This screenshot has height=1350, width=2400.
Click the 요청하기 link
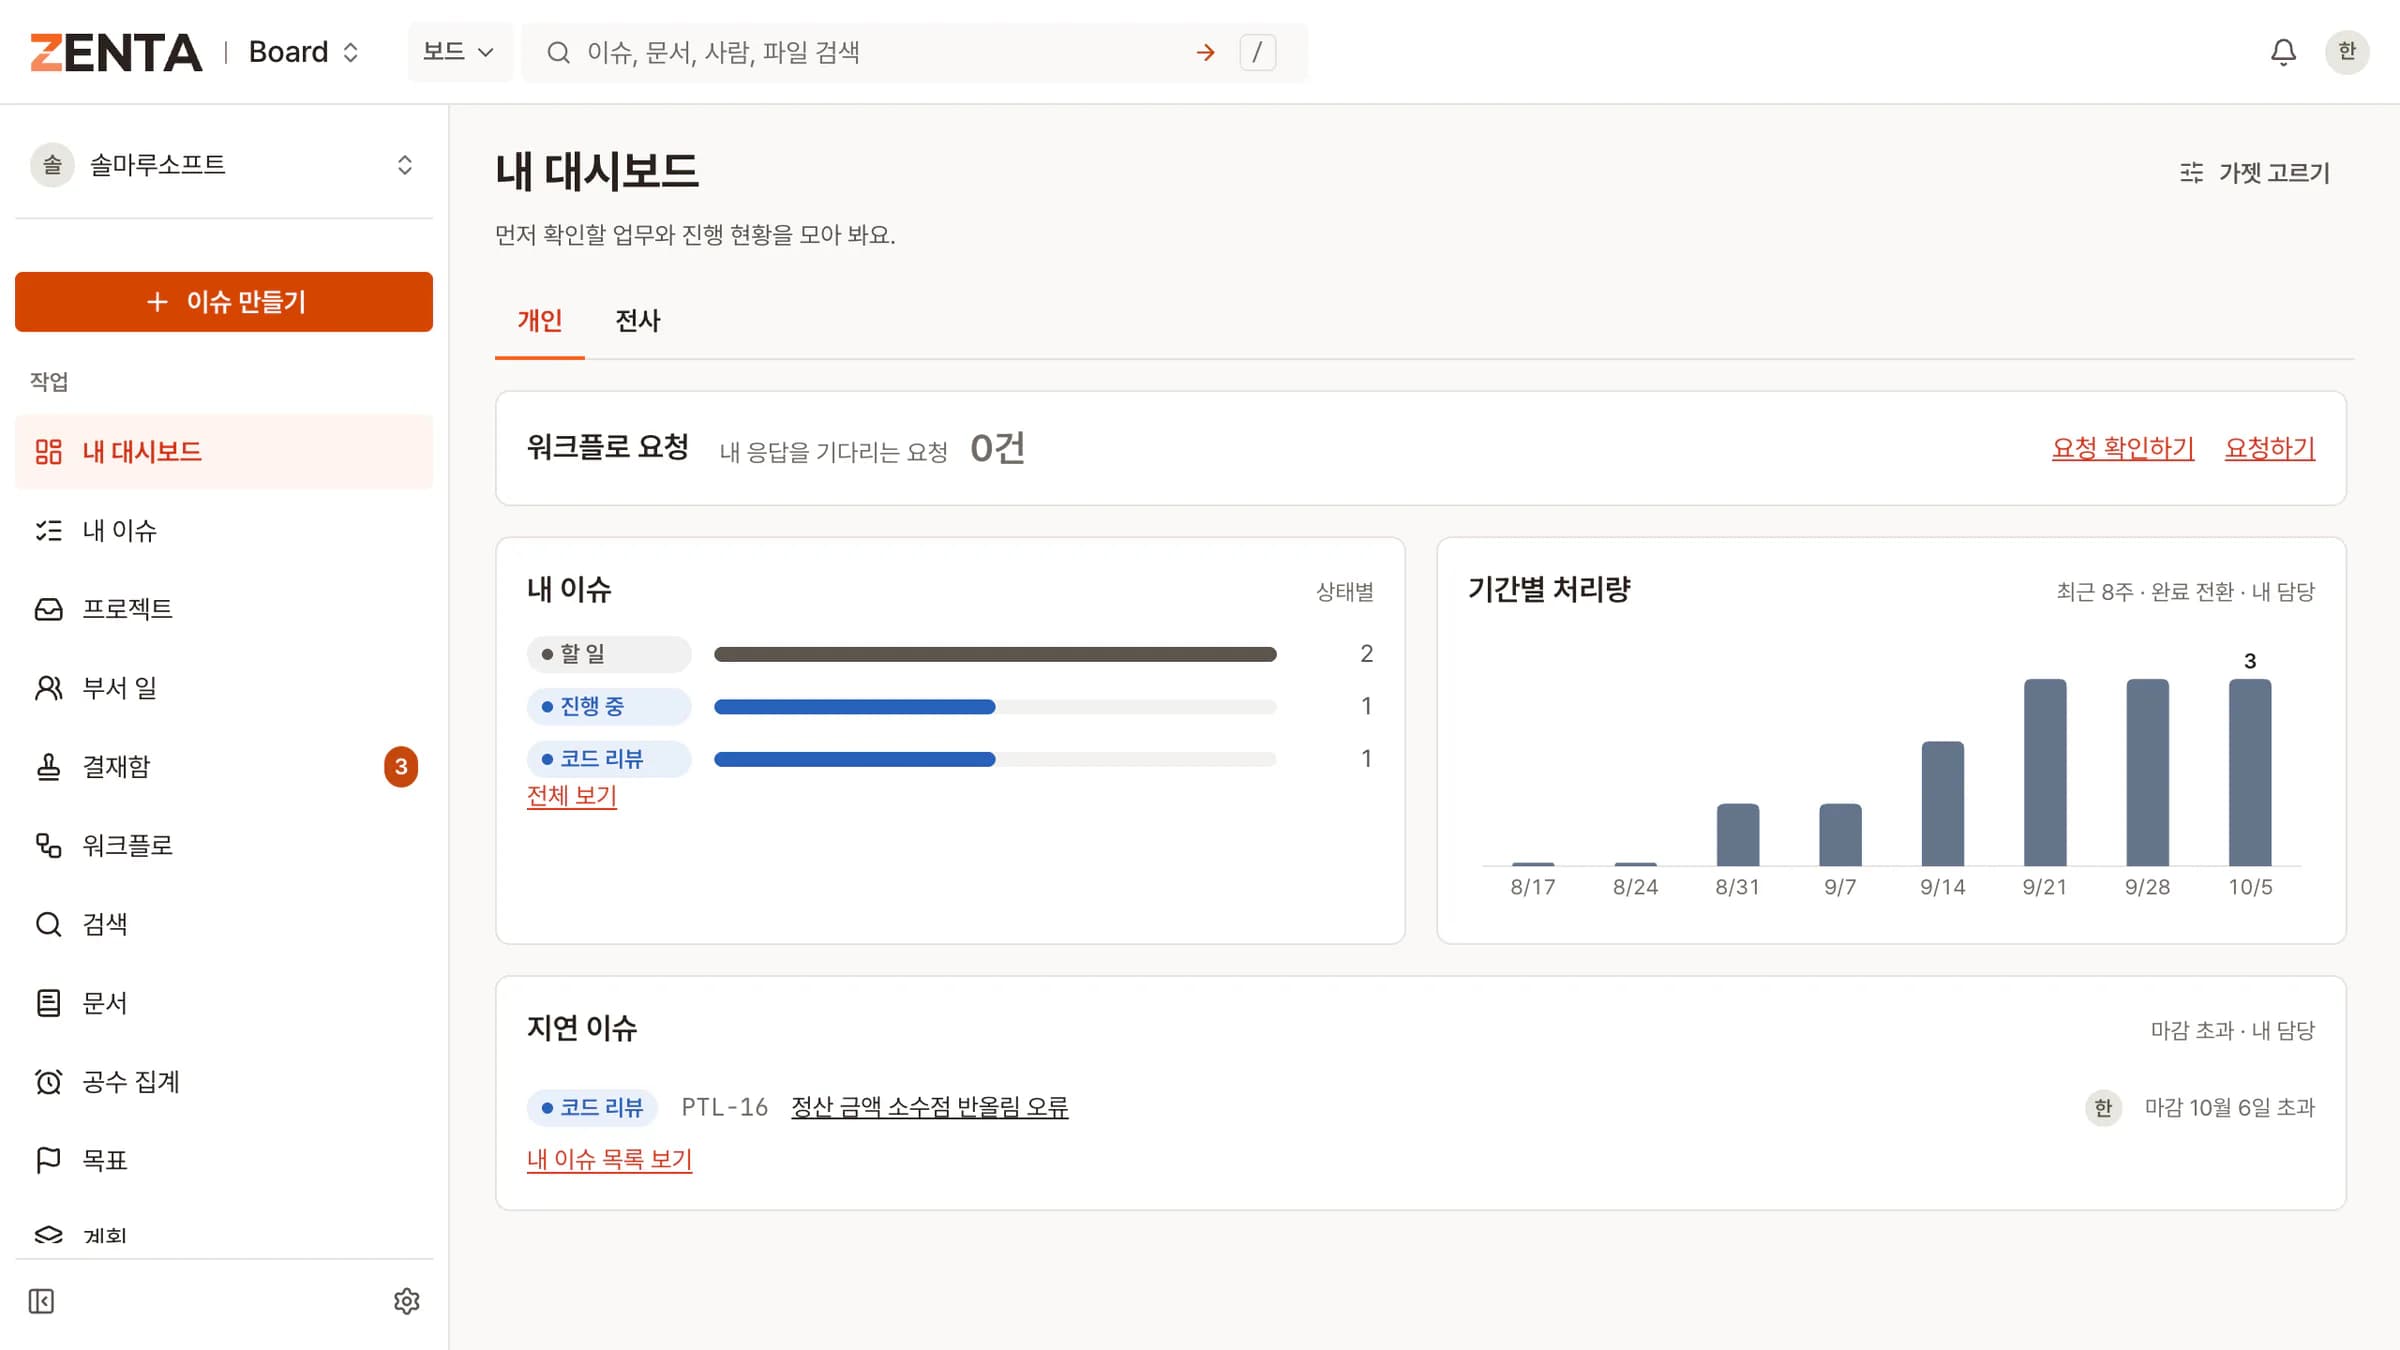[2270, 448]
